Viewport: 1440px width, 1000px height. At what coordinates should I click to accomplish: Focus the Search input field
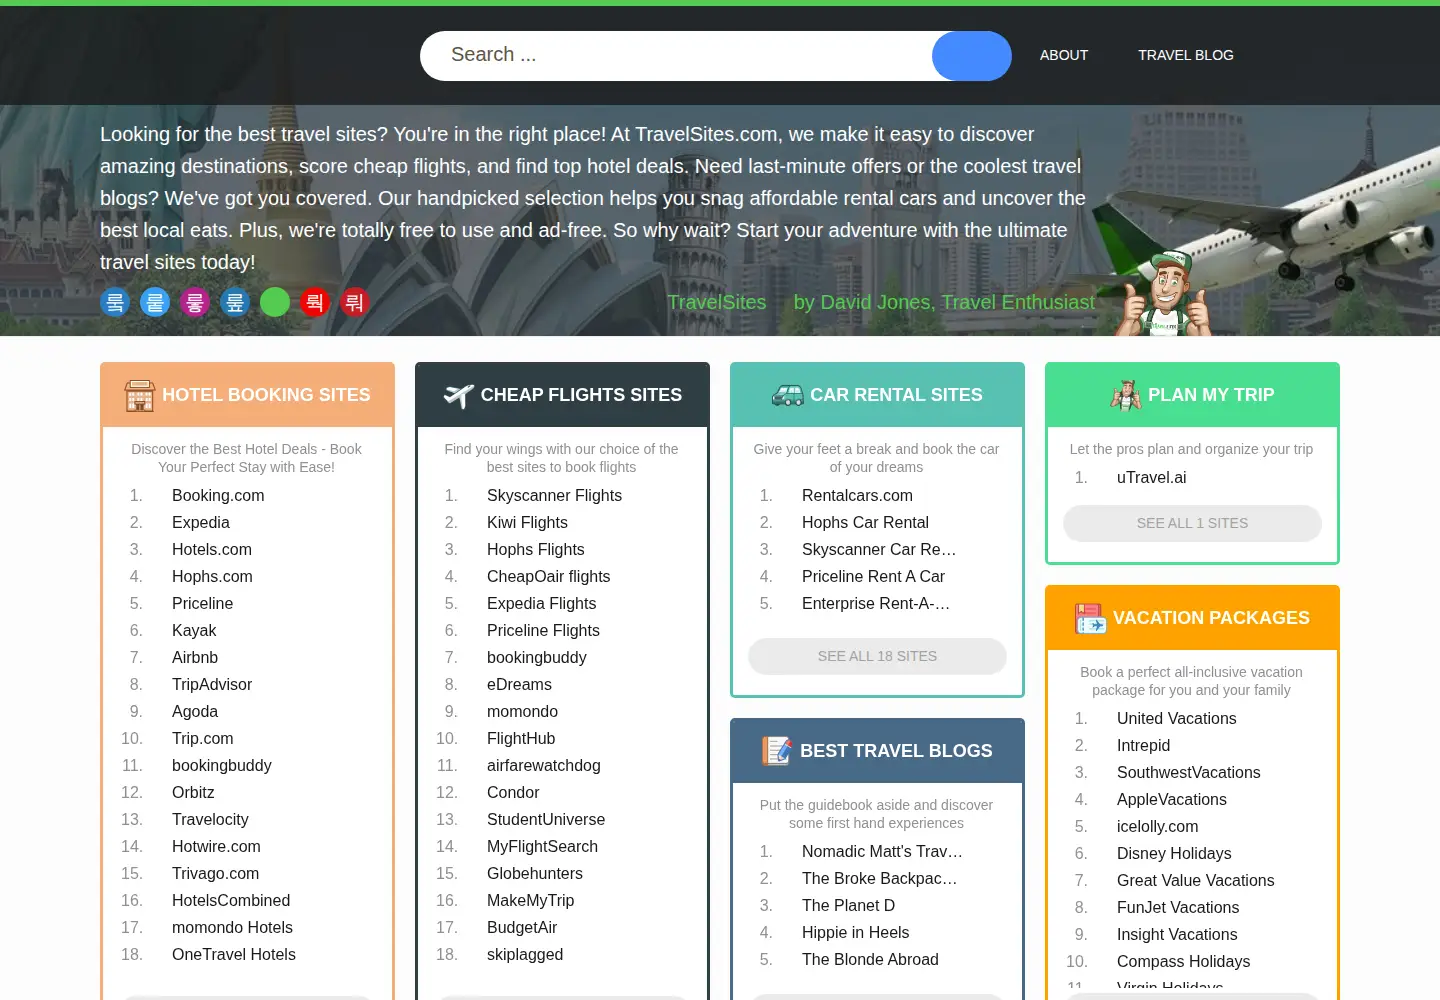point(676,56)
